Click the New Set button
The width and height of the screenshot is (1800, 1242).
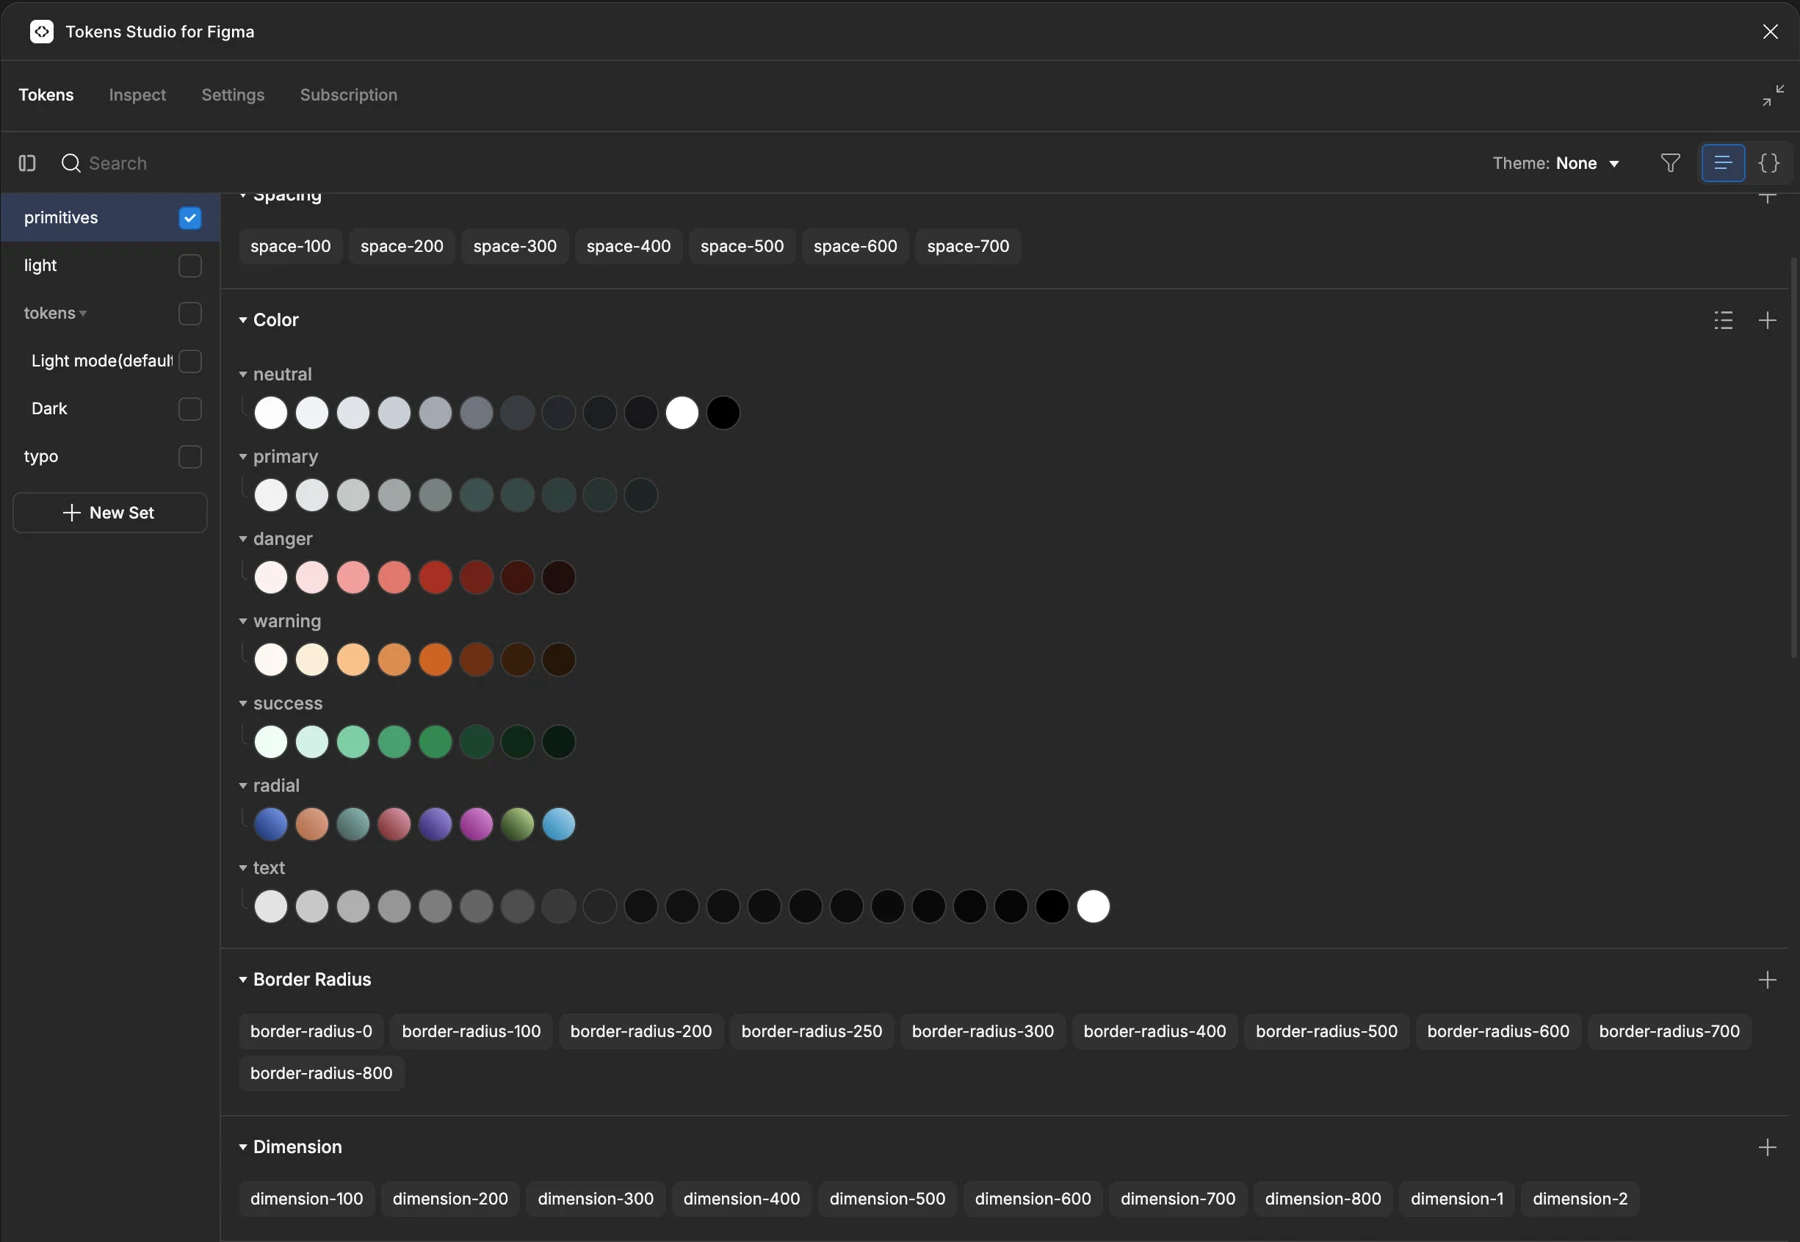point(110,513)
